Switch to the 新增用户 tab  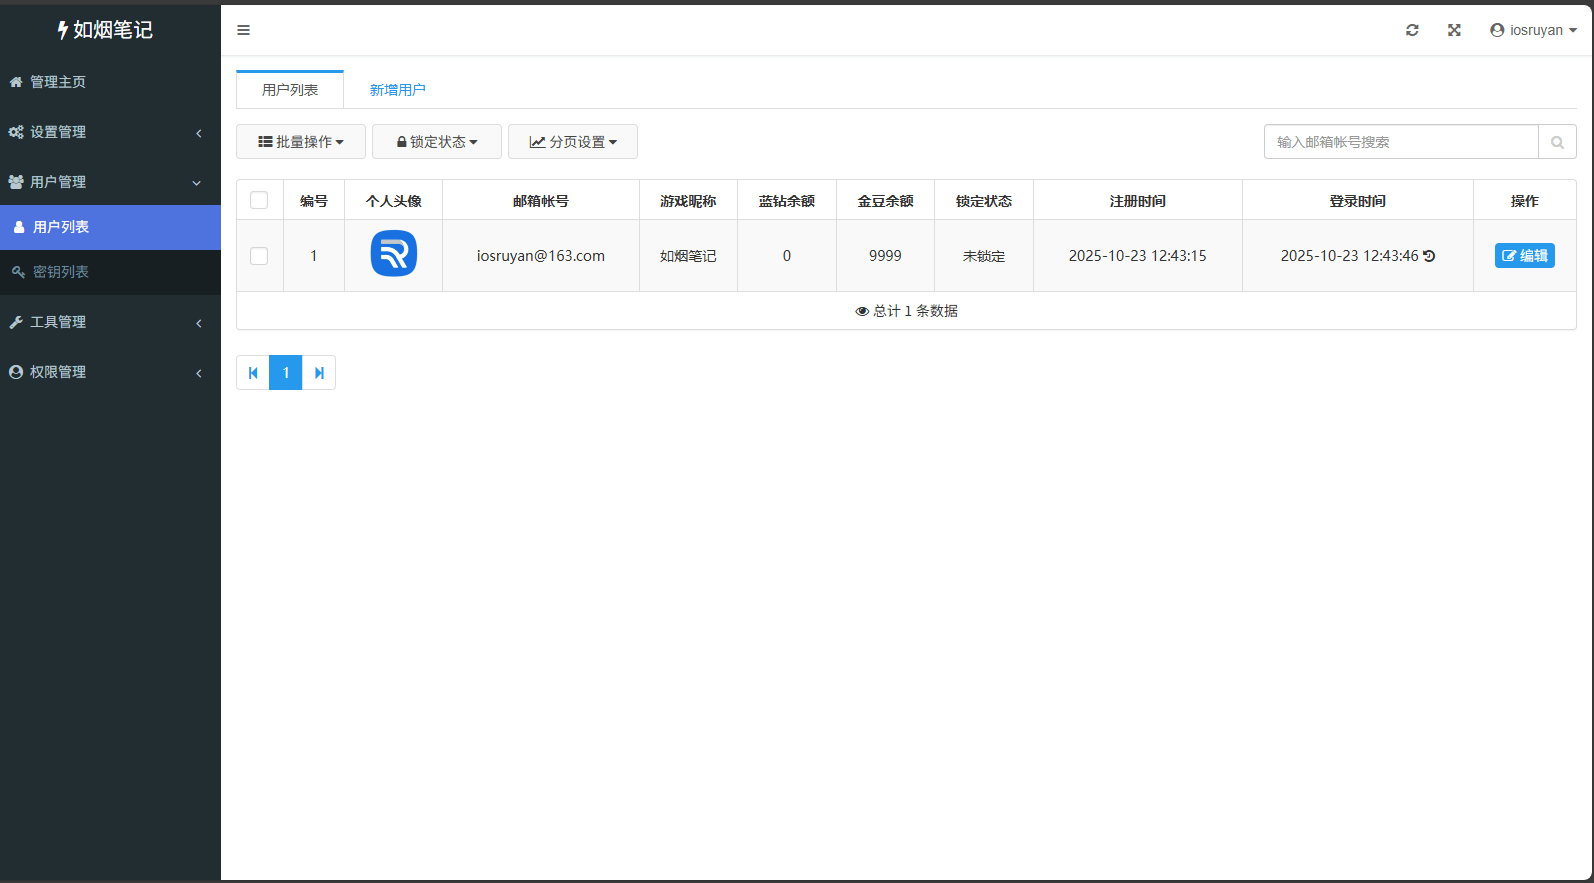397,90
